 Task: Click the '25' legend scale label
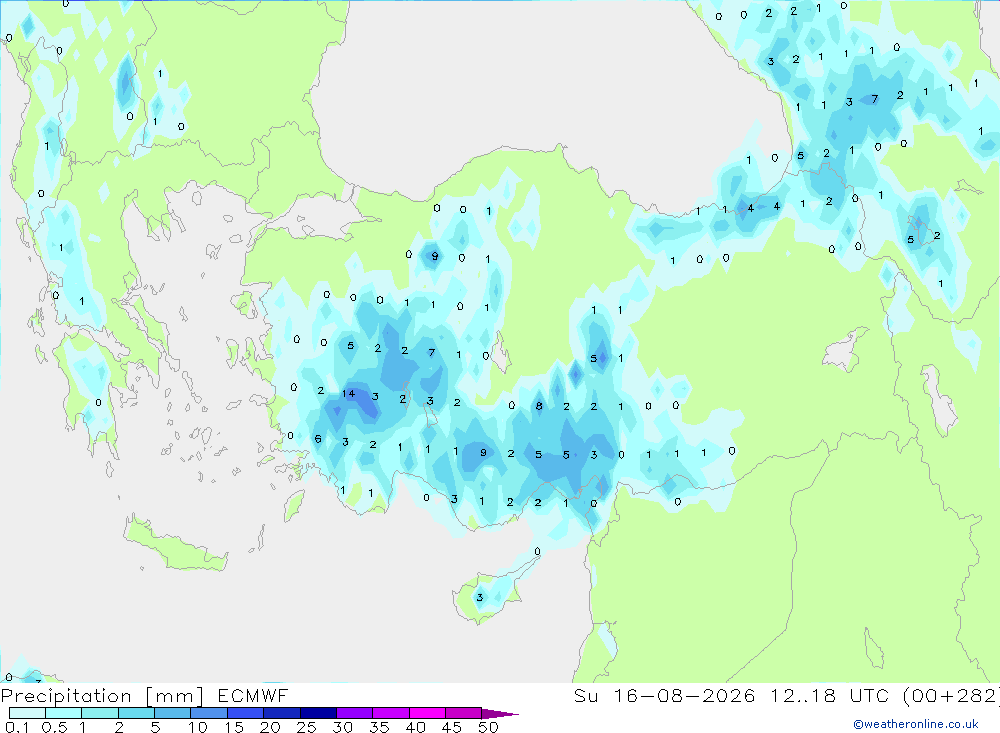307,727
